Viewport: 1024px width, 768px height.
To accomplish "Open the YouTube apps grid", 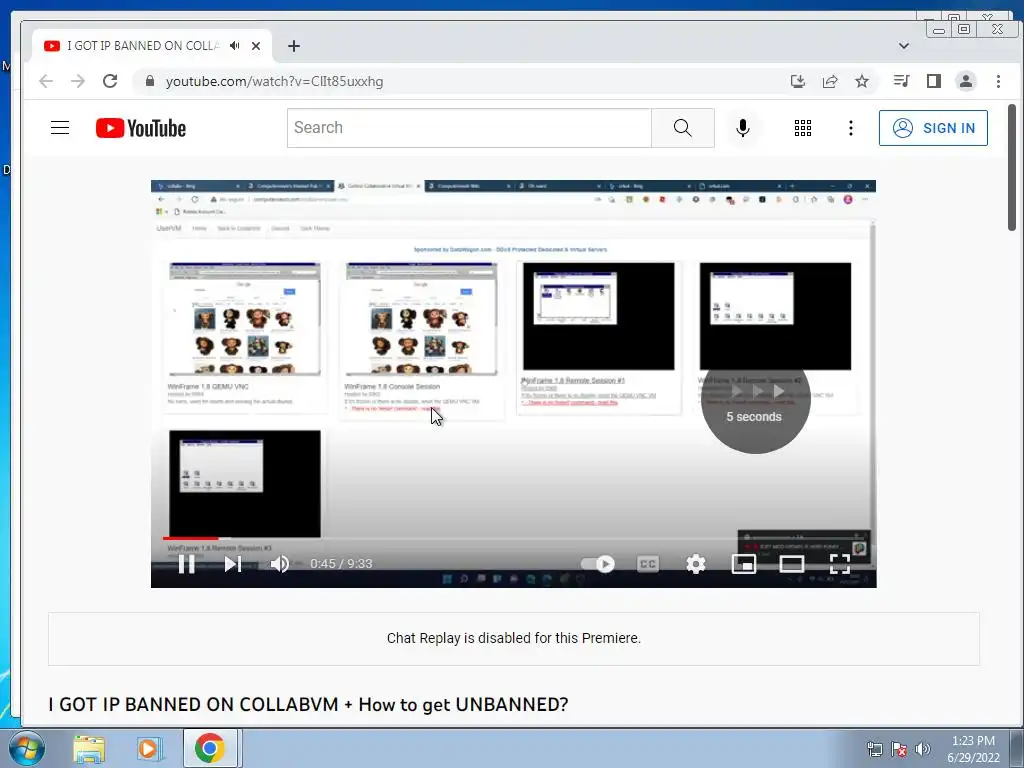I will click(803, 128).
